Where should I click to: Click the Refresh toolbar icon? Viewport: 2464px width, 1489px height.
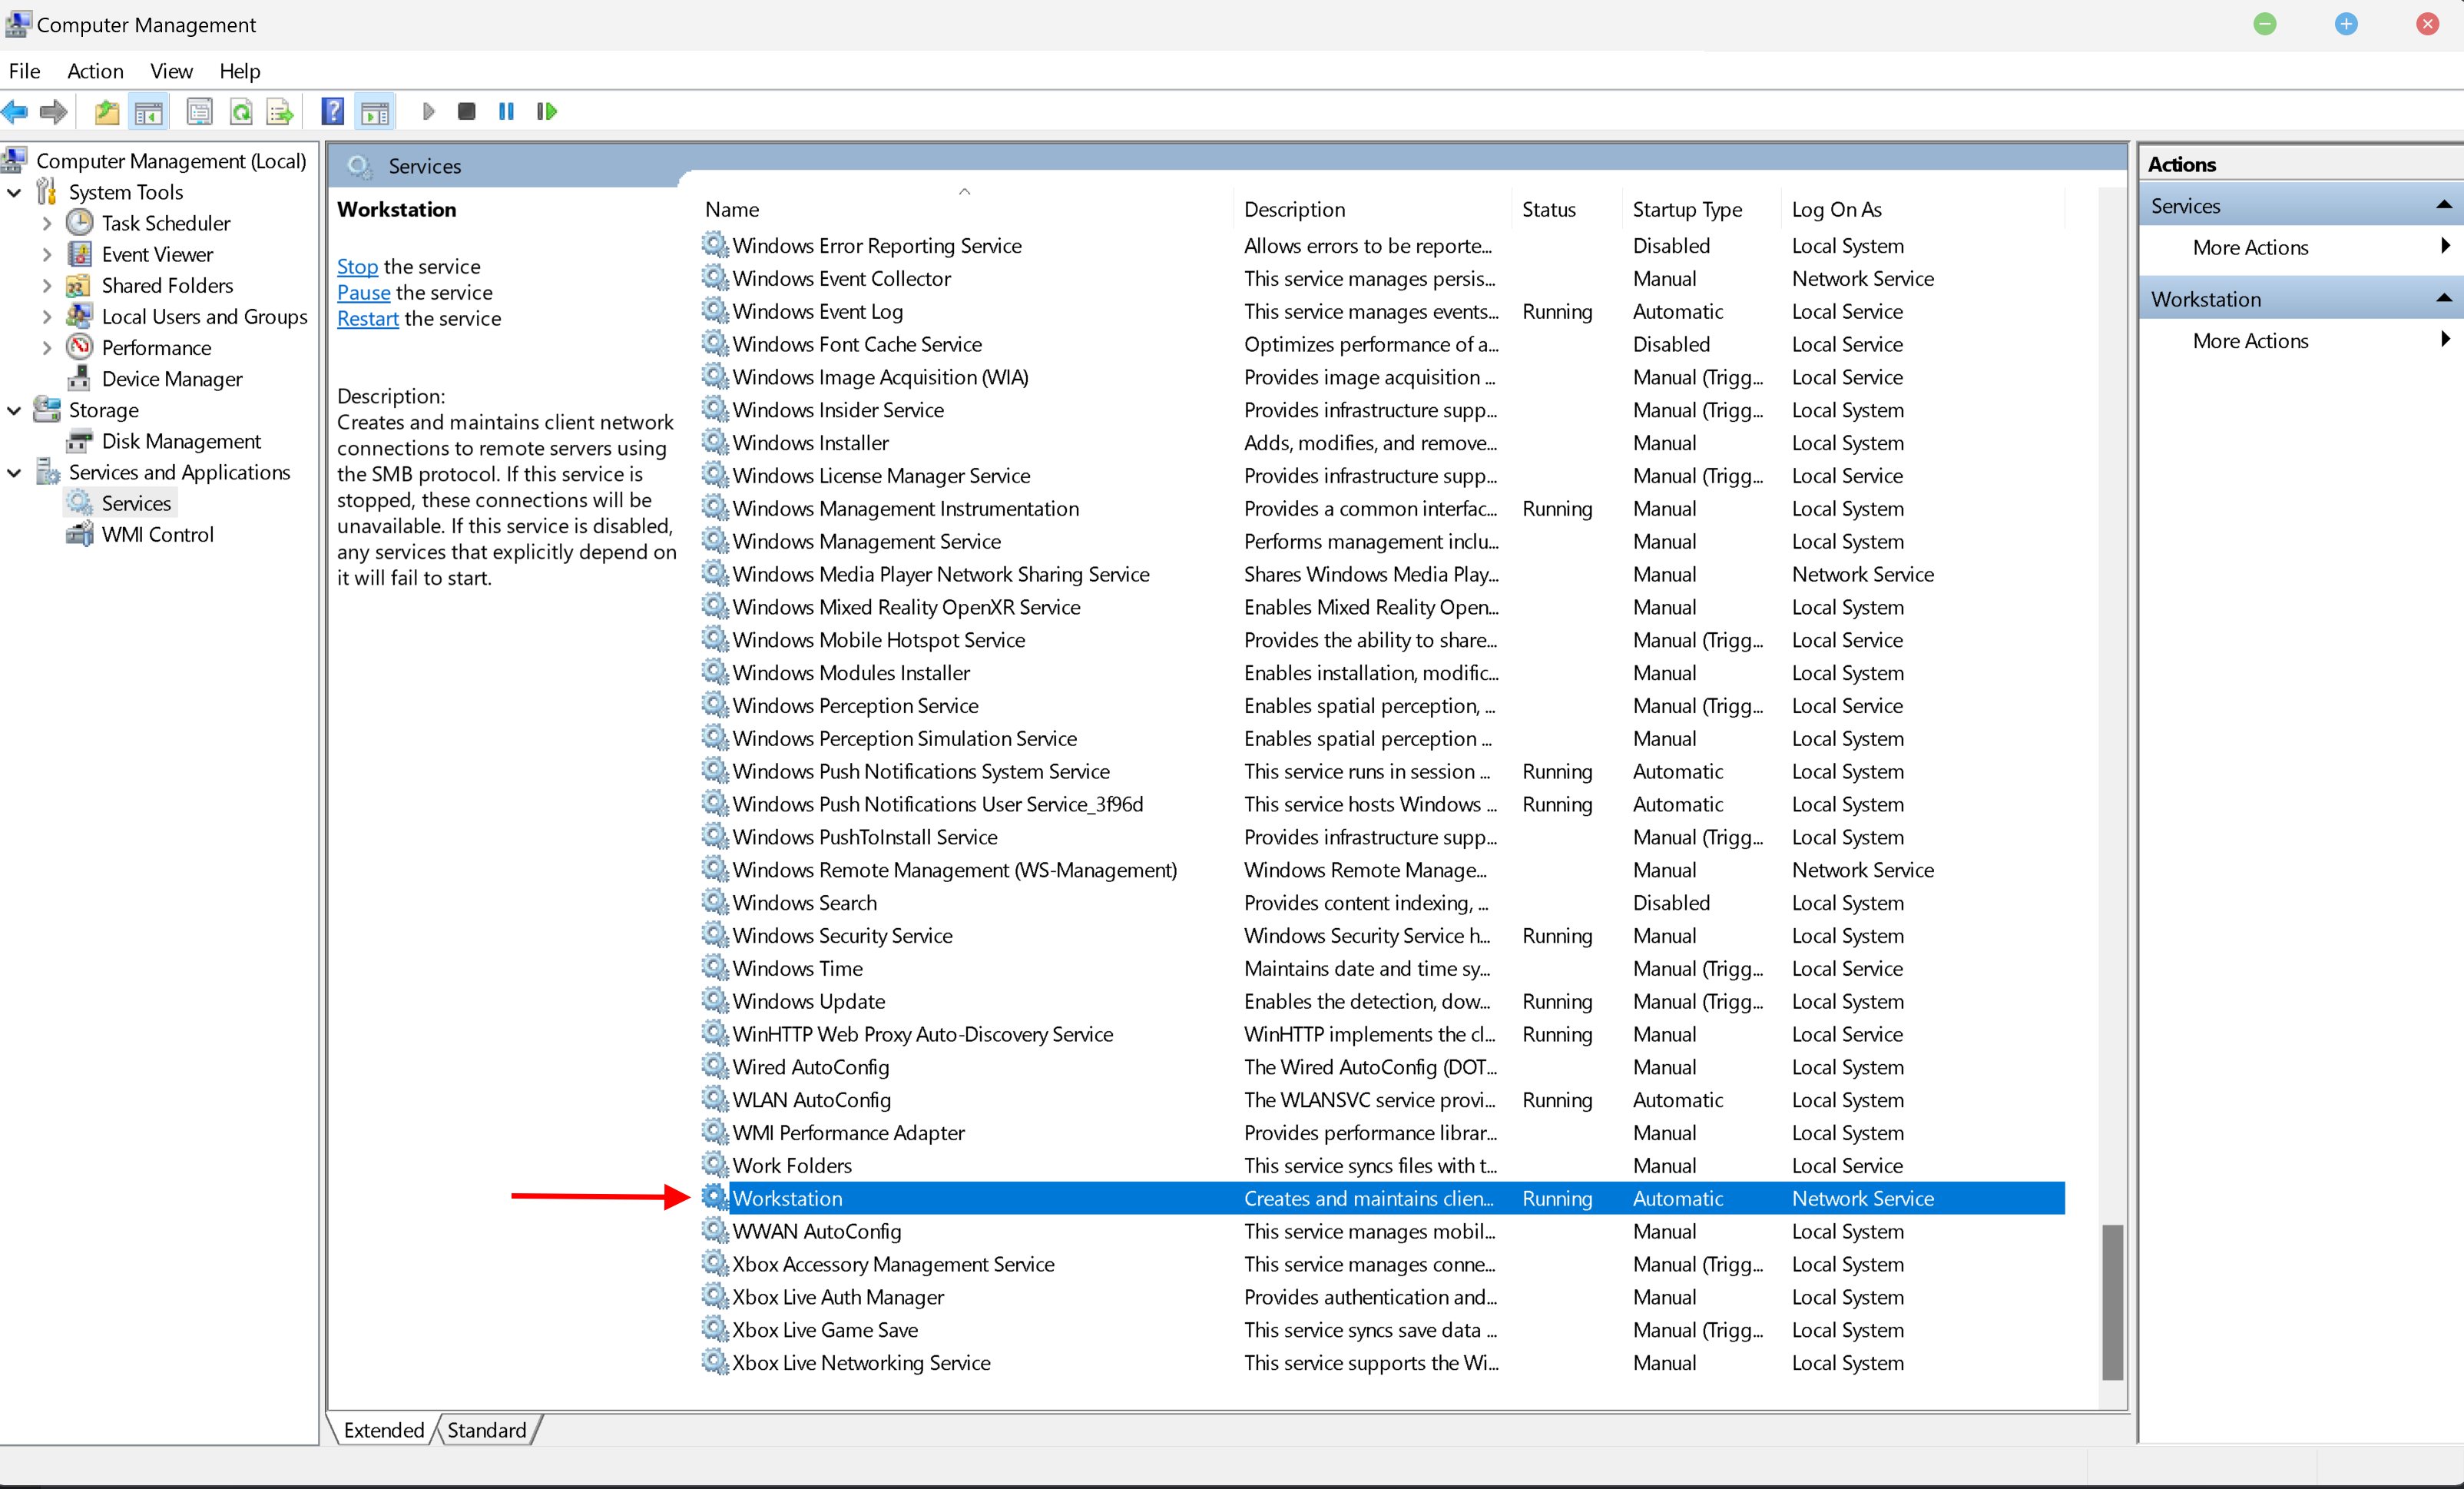tap(241, 111)
